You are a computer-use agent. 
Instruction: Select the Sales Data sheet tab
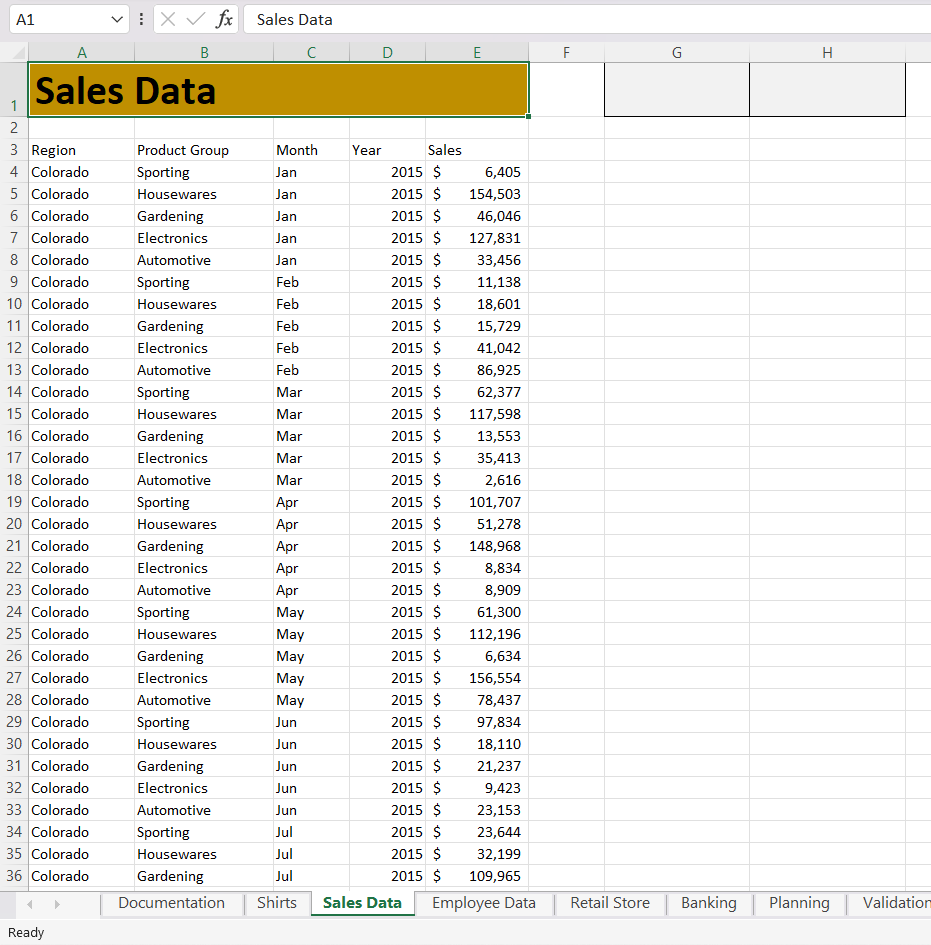tap(362, 903)
